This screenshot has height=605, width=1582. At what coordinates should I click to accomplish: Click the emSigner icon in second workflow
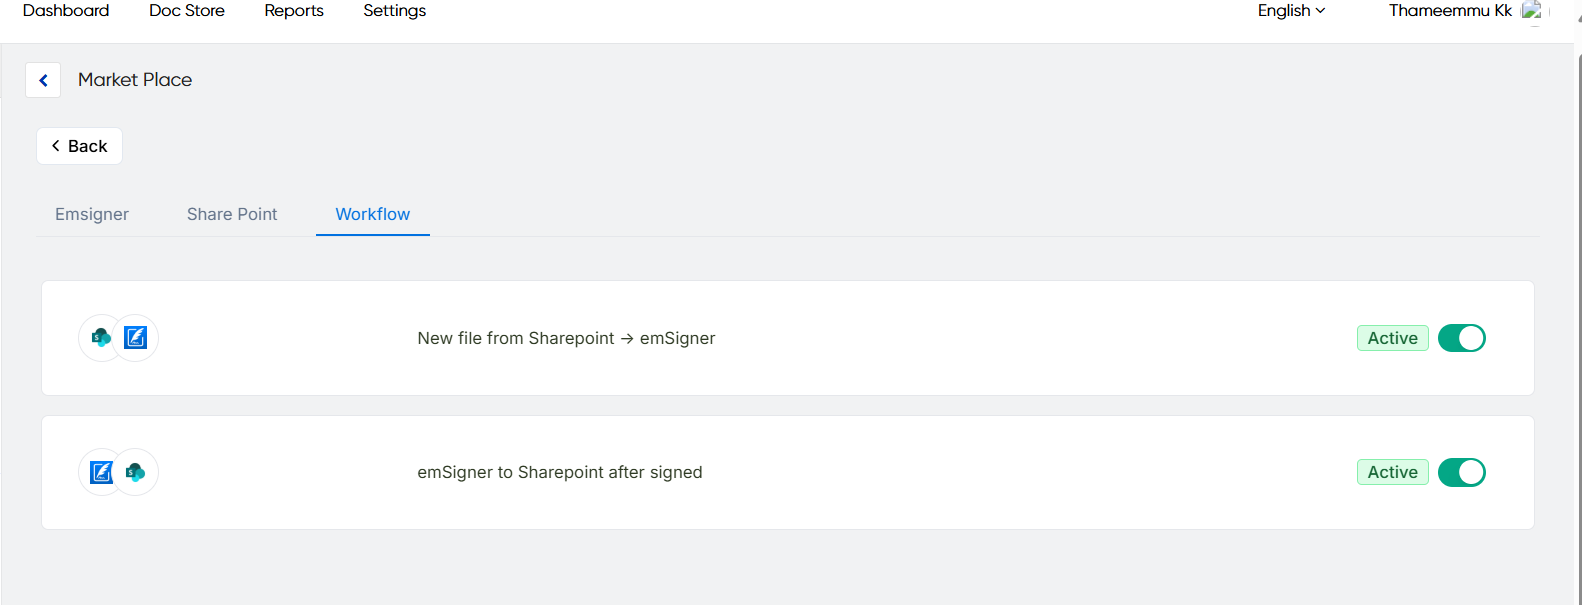click(101, 472)
